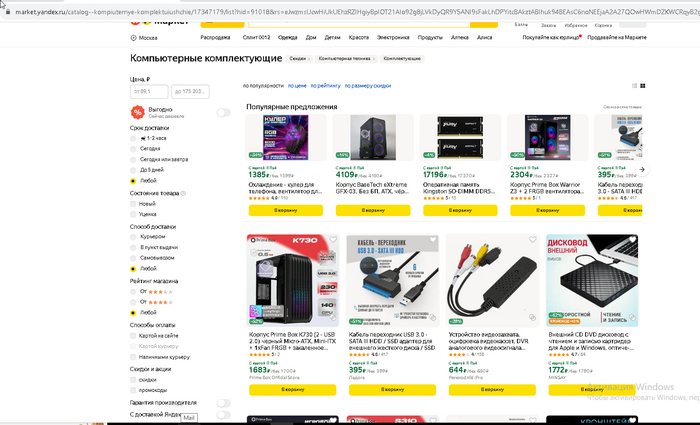This screenshot has width=700, height=425.
Task: Select store rating from four stars
Action: 133,303
